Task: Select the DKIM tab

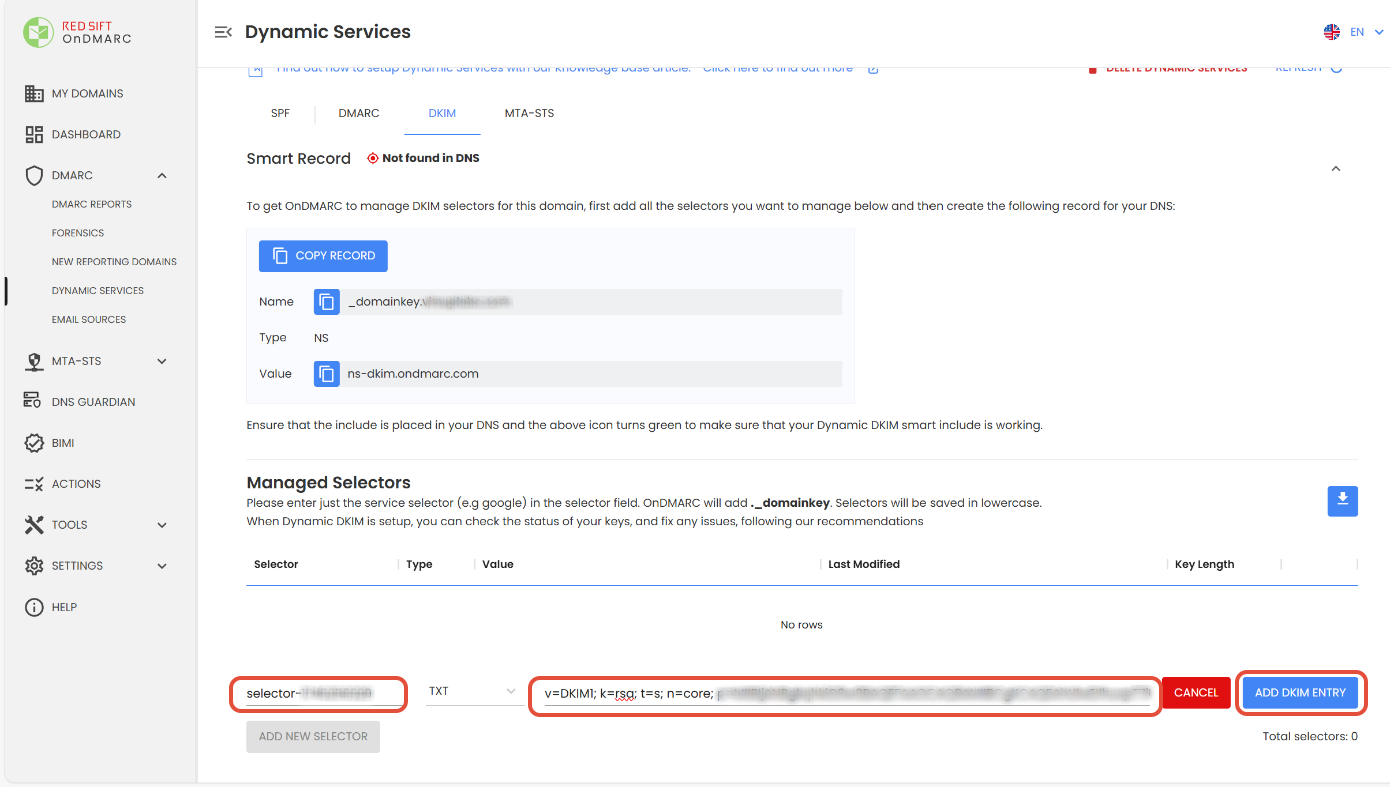Action: coord(442,113)
